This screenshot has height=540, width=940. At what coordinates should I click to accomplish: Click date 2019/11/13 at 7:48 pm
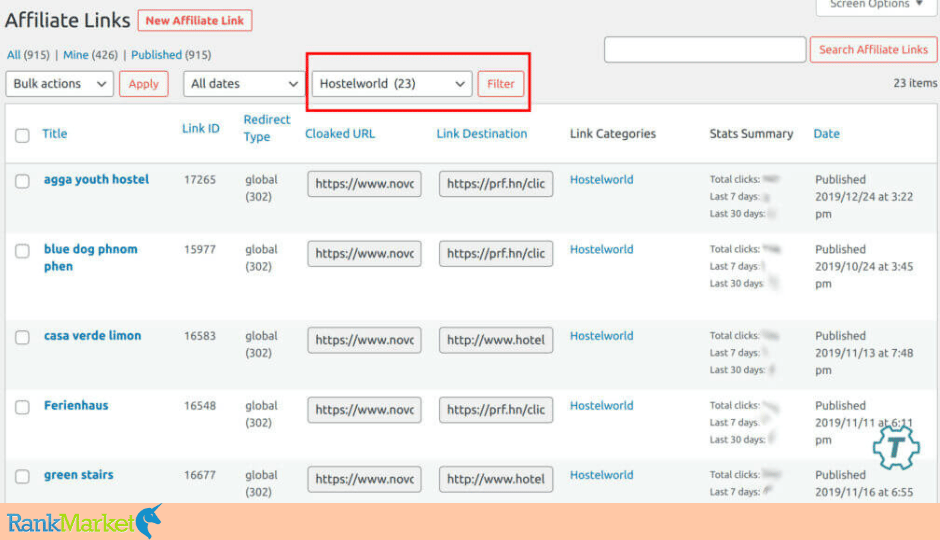[x=864, y=361]
